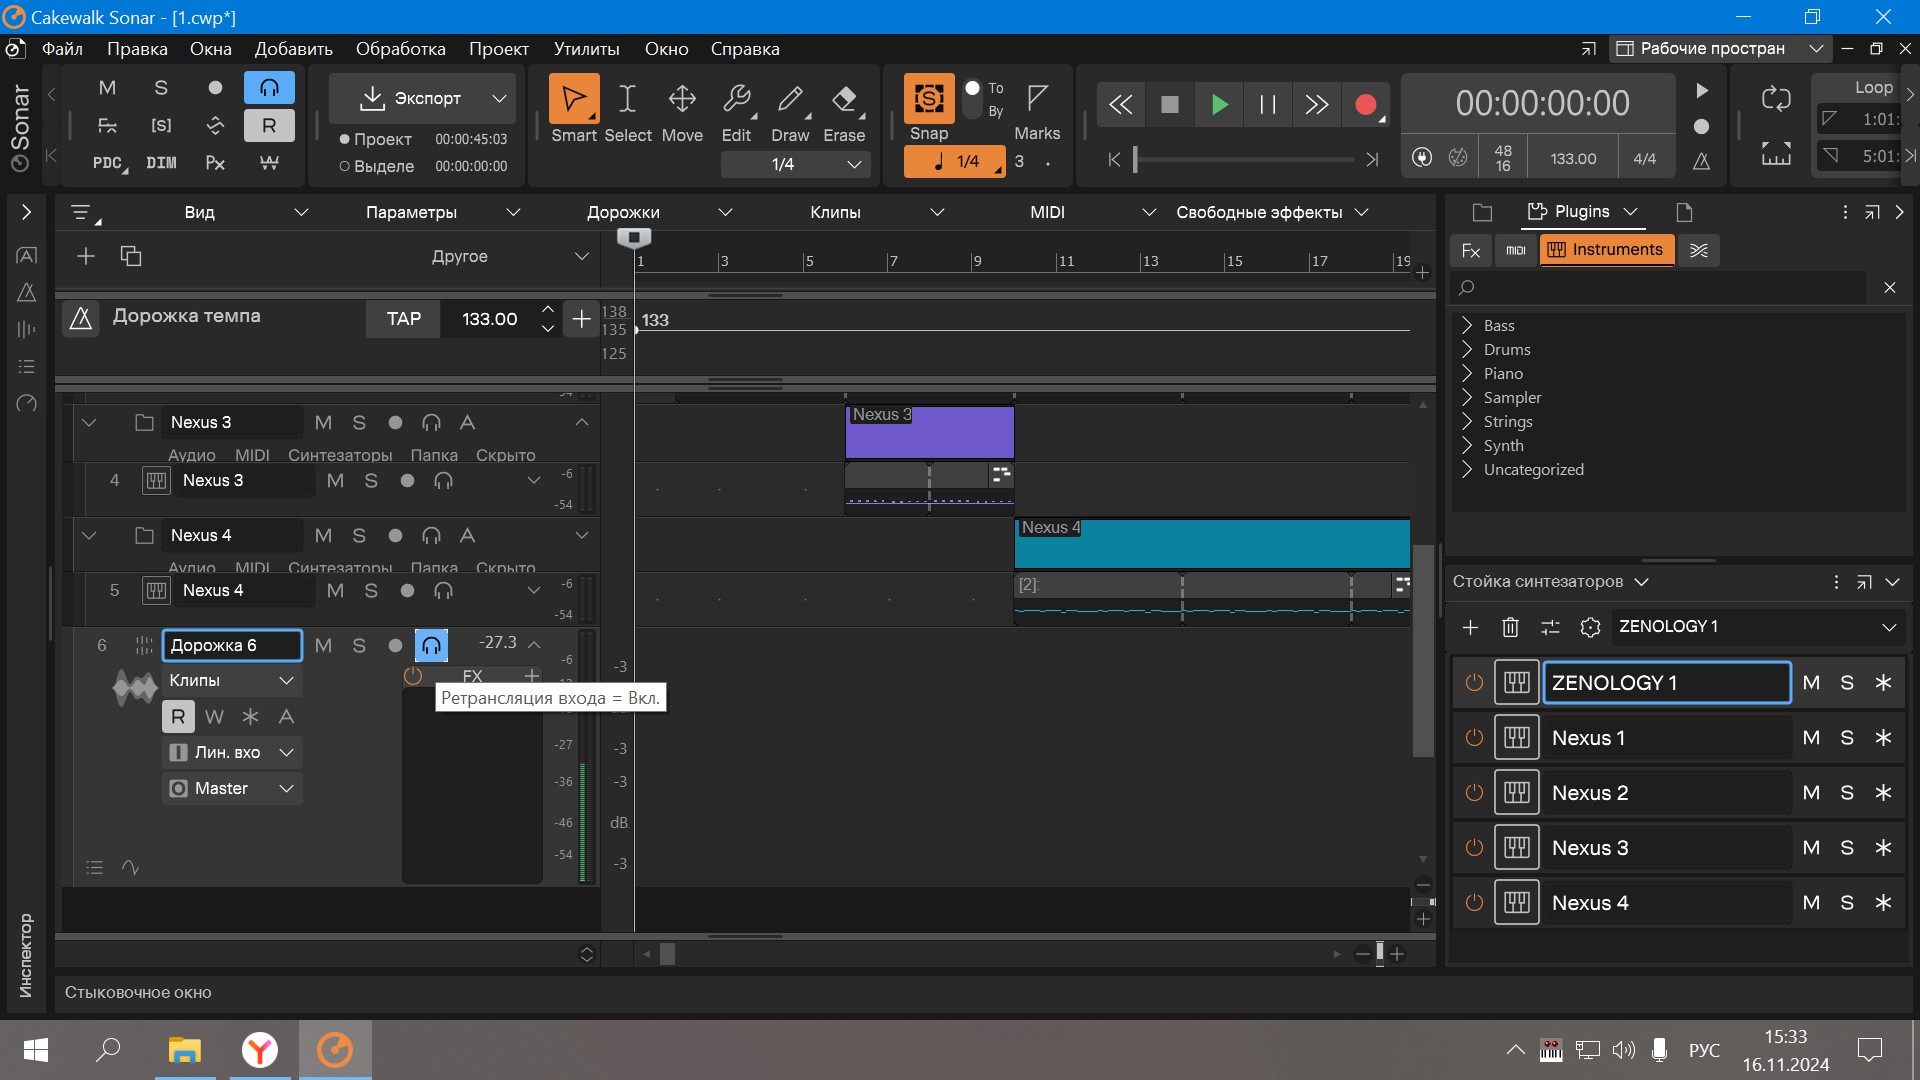This screenshot has height=1080, width=1920.
Task: Mute the Nexus 3 instrument track 4
Action: point(335,481)
